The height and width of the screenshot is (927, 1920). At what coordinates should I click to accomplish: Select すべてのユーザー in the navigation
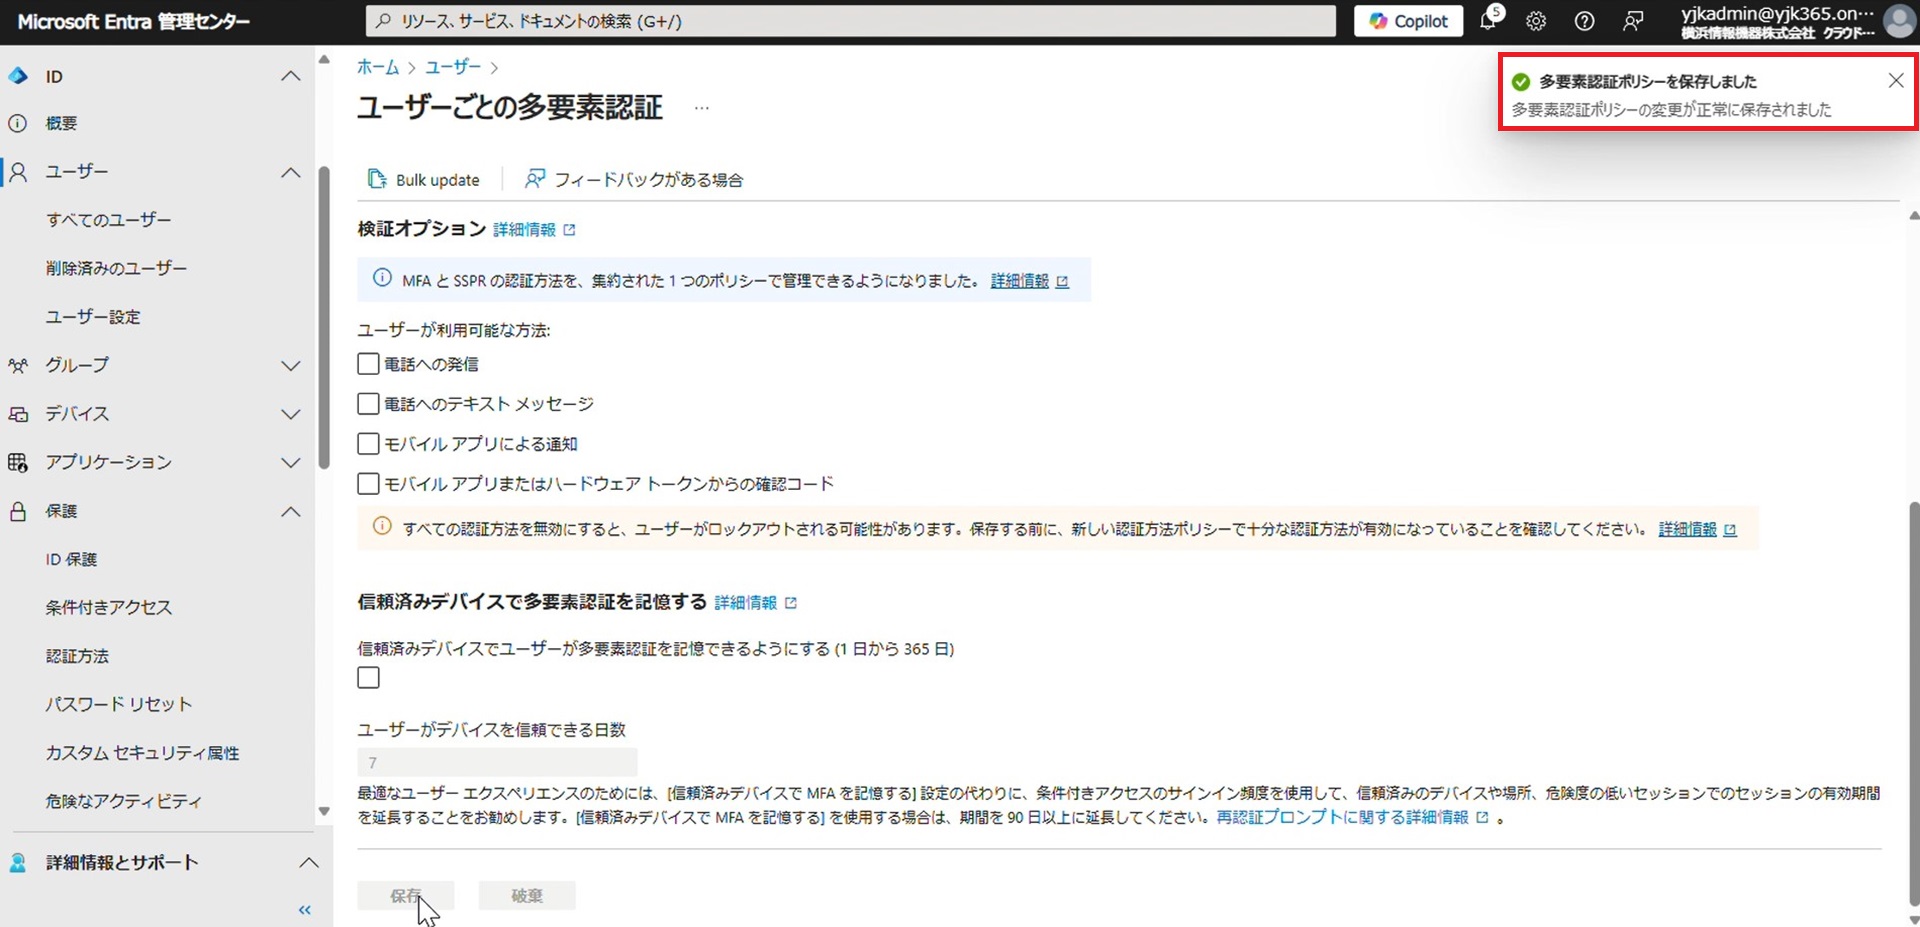point(109,220)
